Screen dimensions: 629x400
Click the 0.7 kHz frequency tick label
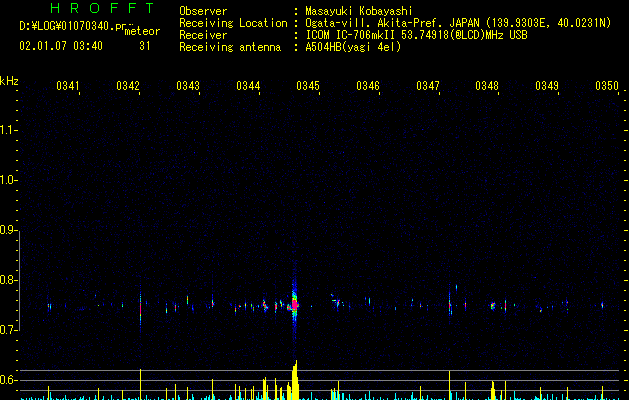(x=8, y=330)
